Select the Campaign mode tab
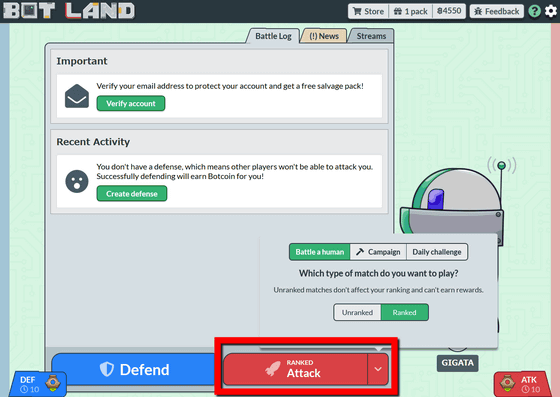This screenshot has width=560, height=397. tap(379, 252)
